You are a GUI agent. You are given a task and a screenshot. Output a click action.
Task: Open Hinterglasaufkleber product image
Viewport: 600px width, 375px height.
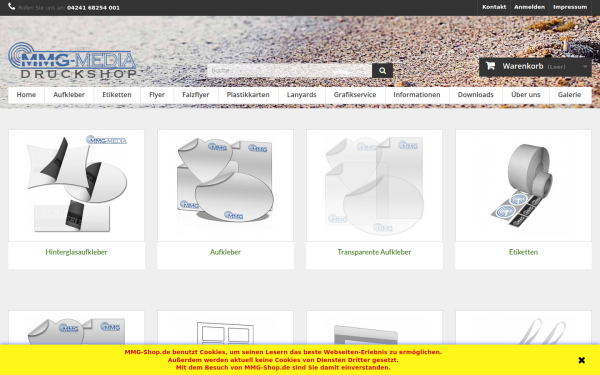77,186
